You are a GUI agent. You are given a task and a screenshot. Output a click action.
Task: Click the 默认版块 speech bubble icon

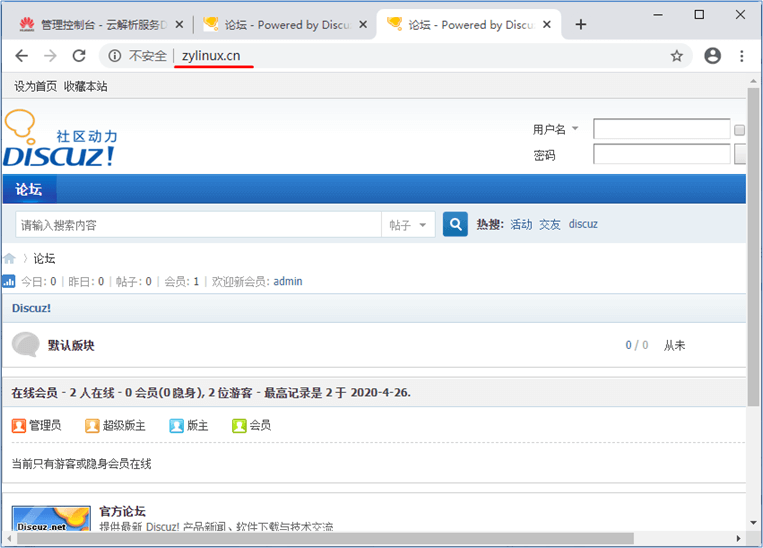click(x=25, y=345)
